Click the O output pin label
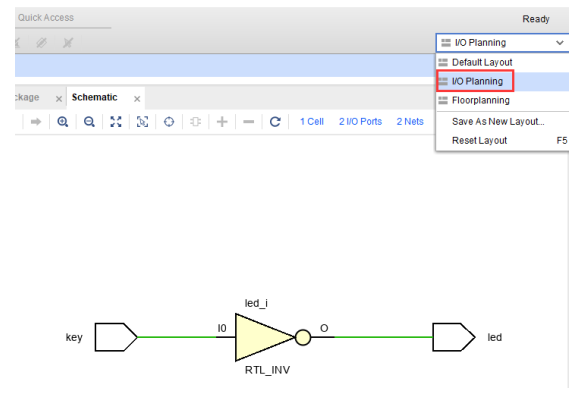The height and width of the screenshot is (396, 578). (324, 328)
